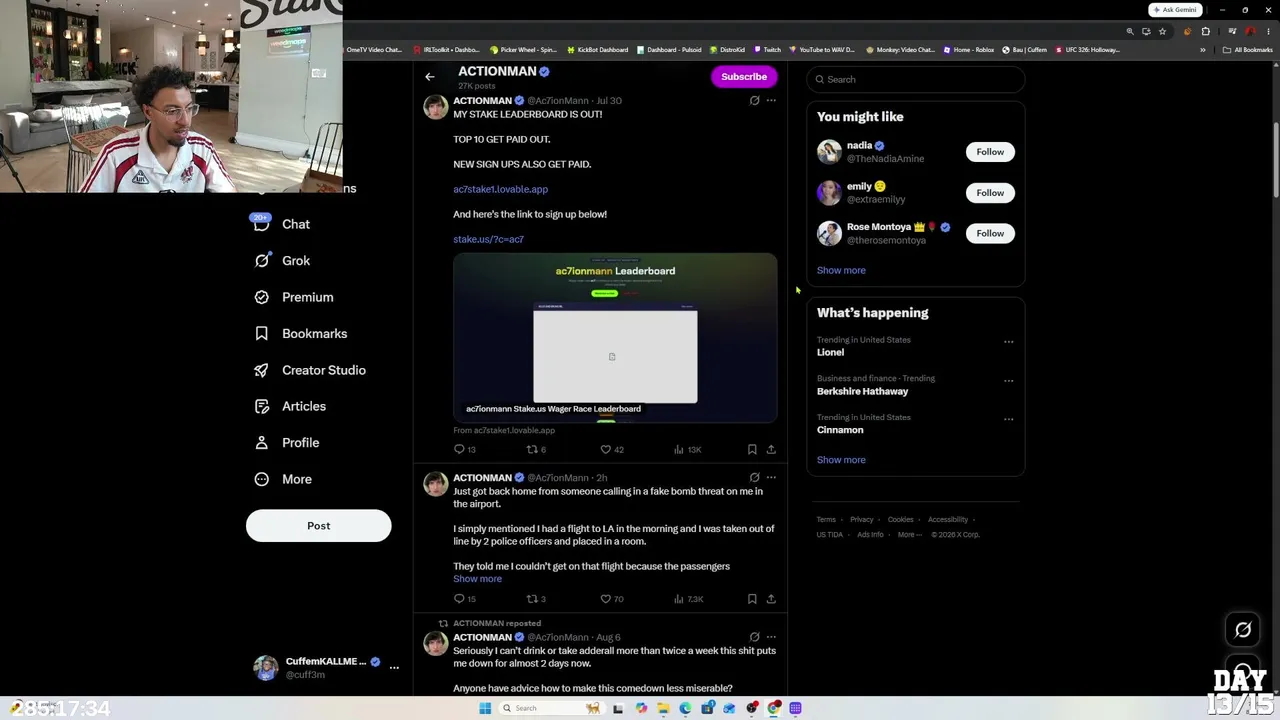The width and height of the screenshot is (1280, 720).
Task: Open Grok actions on the Aug 6 post
Action: click(754, 637)
